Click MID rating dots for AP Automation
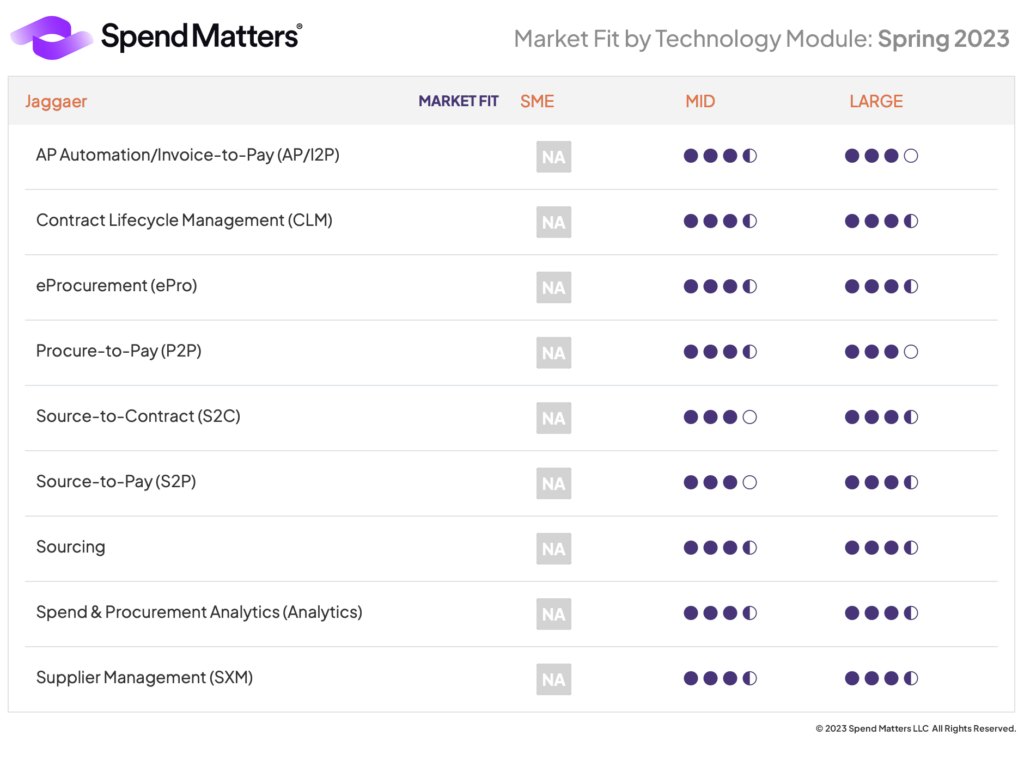This screenshot has width=1024, height=773. coord(720,155)
